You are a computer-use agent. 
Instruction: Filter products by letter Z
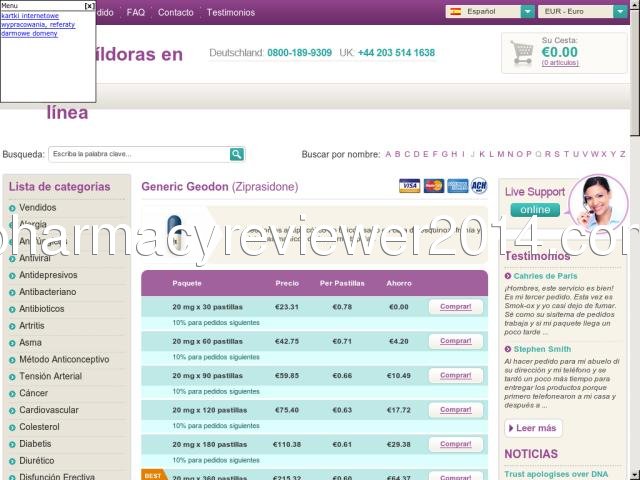pyautogui.click(x=622, y=154)
